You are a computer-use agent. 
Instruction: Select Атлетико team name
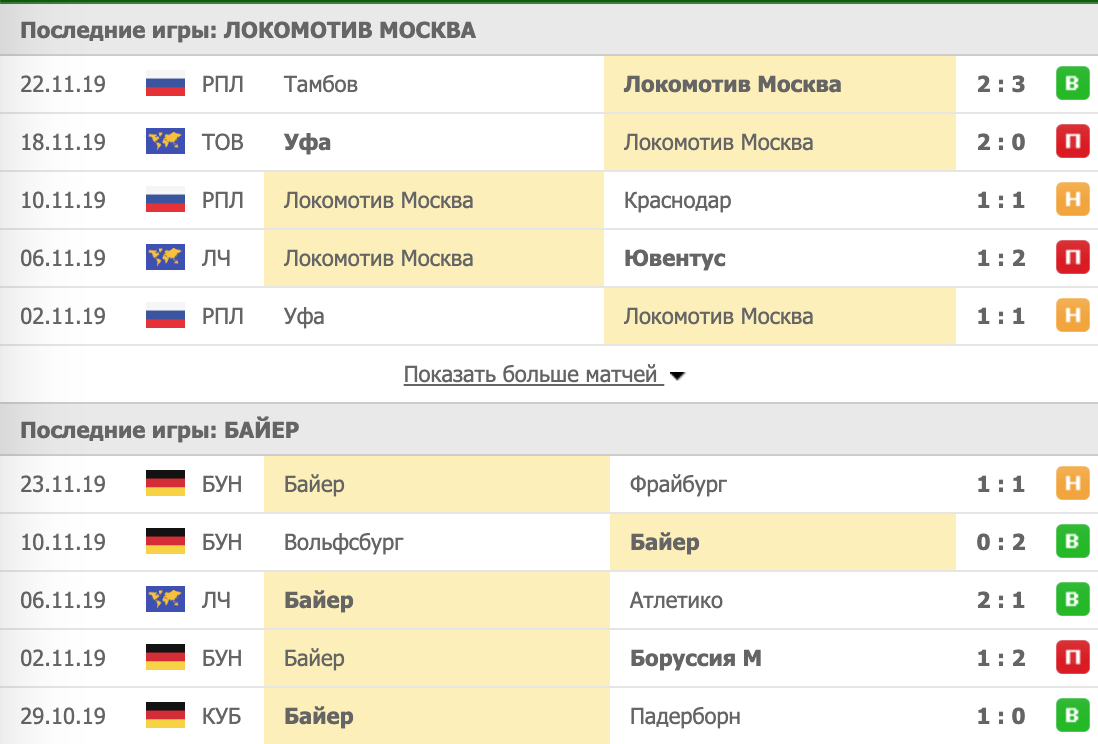click(676, 600)
